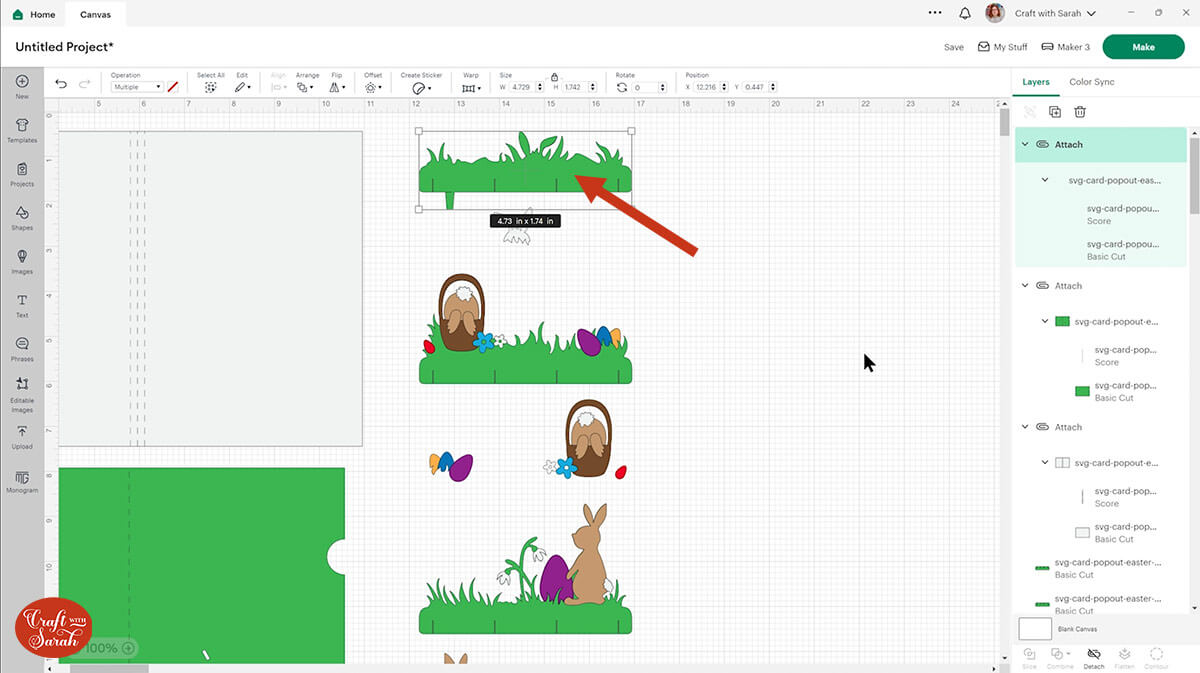Click the Easter basket on grass image
This screenshot has height=673, width=1200.
525,328
